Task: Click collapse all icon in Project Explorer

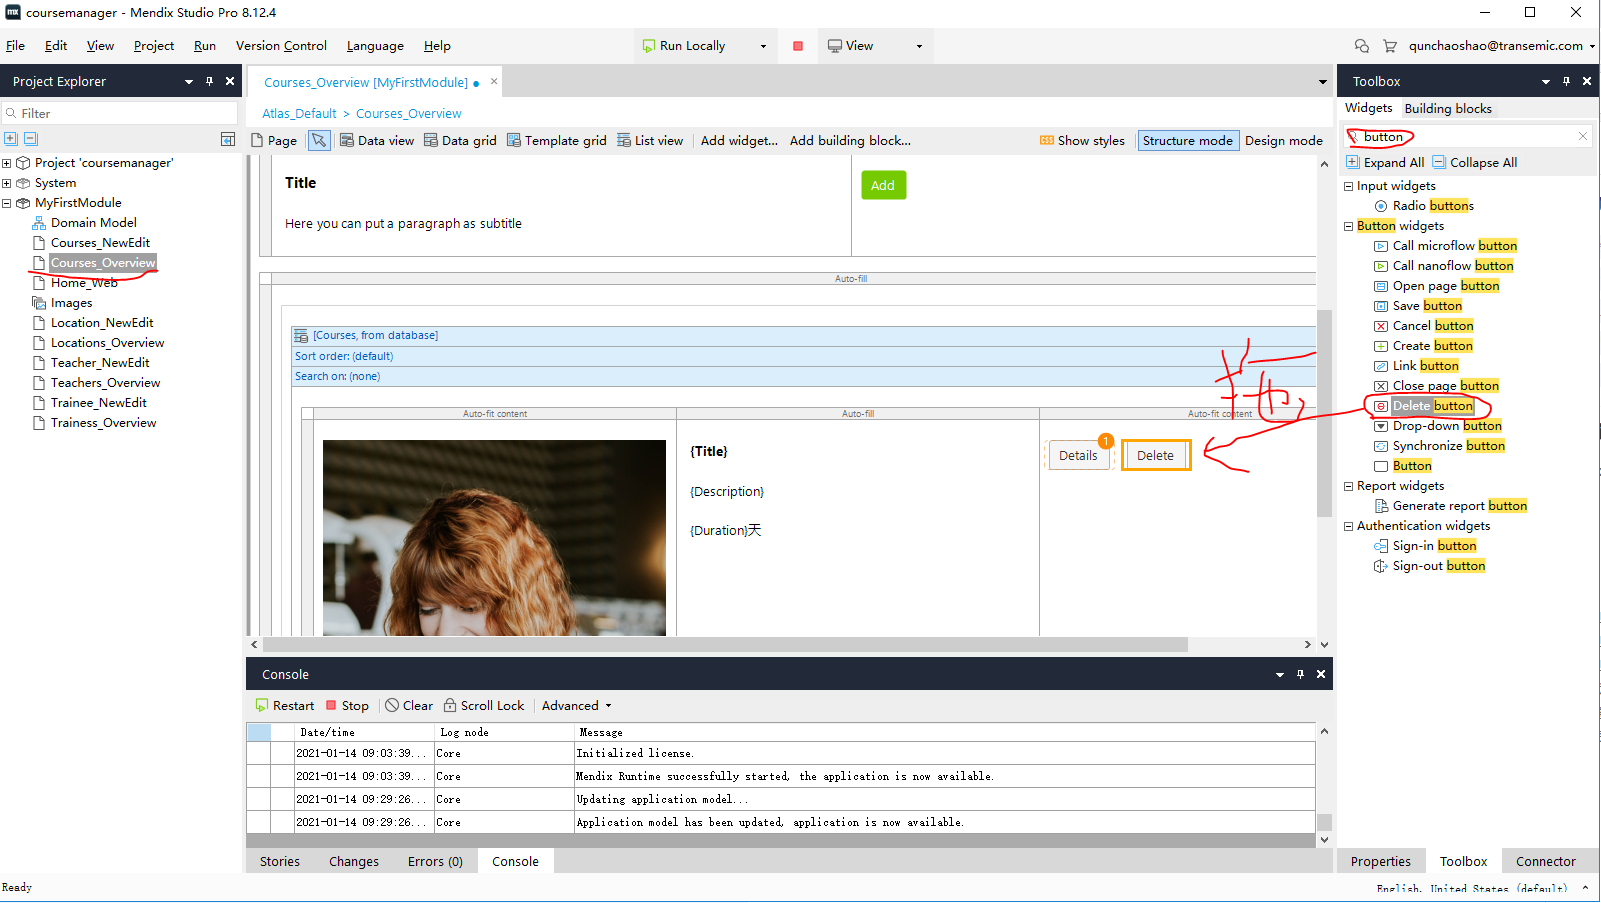Action: [x=31, y=139]
